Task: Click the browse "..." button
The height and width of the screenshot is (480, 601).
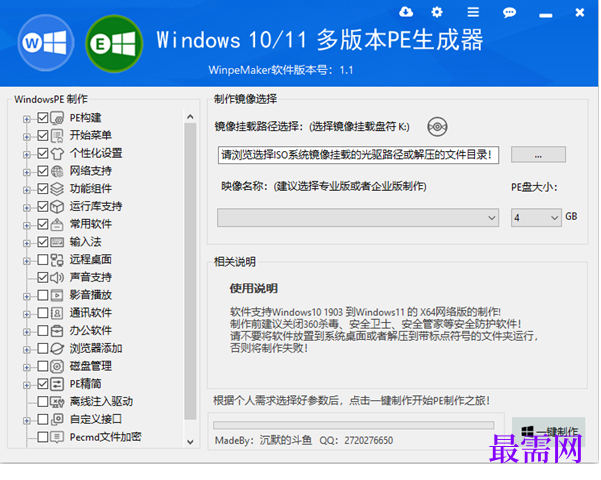Action: tap(538, 155)
